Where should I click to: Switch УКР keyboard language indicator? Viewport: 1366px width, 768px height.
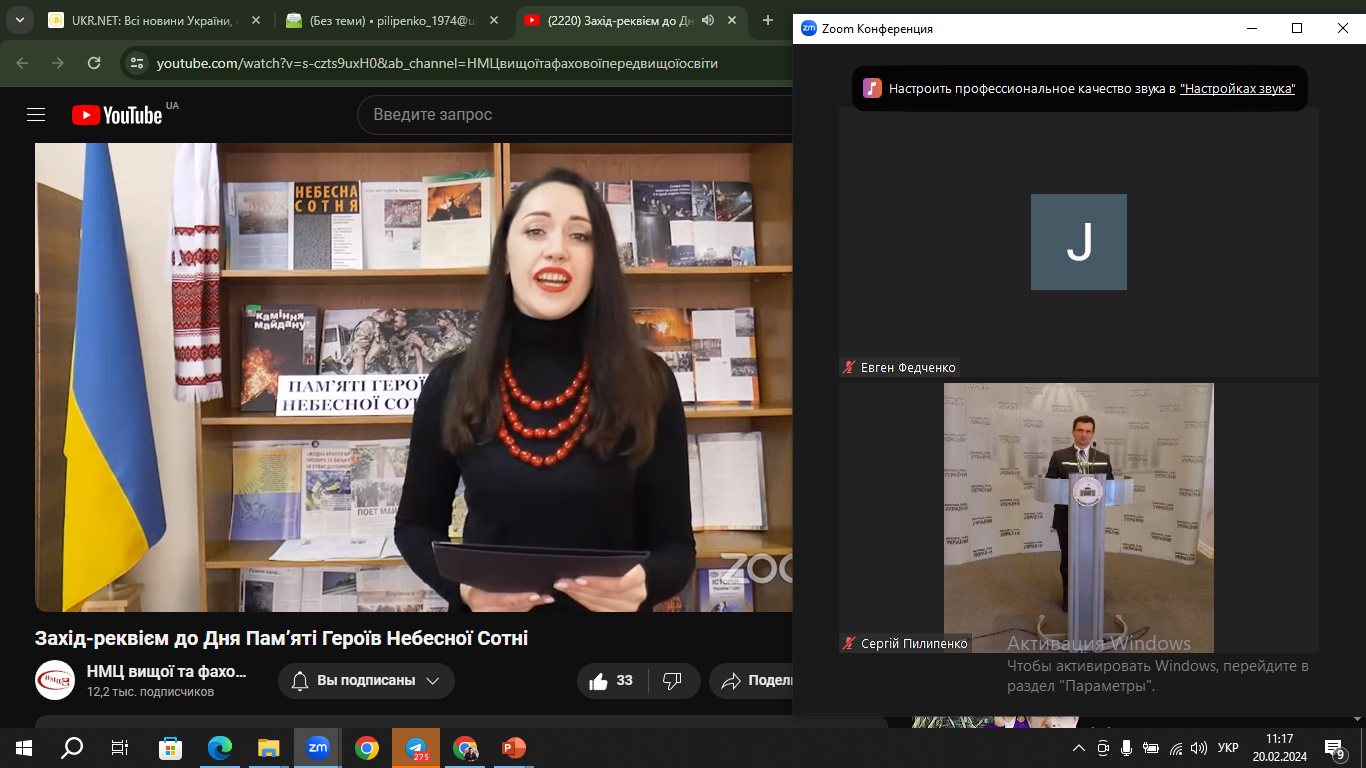pyautogui.click(x=1228, y=748)
